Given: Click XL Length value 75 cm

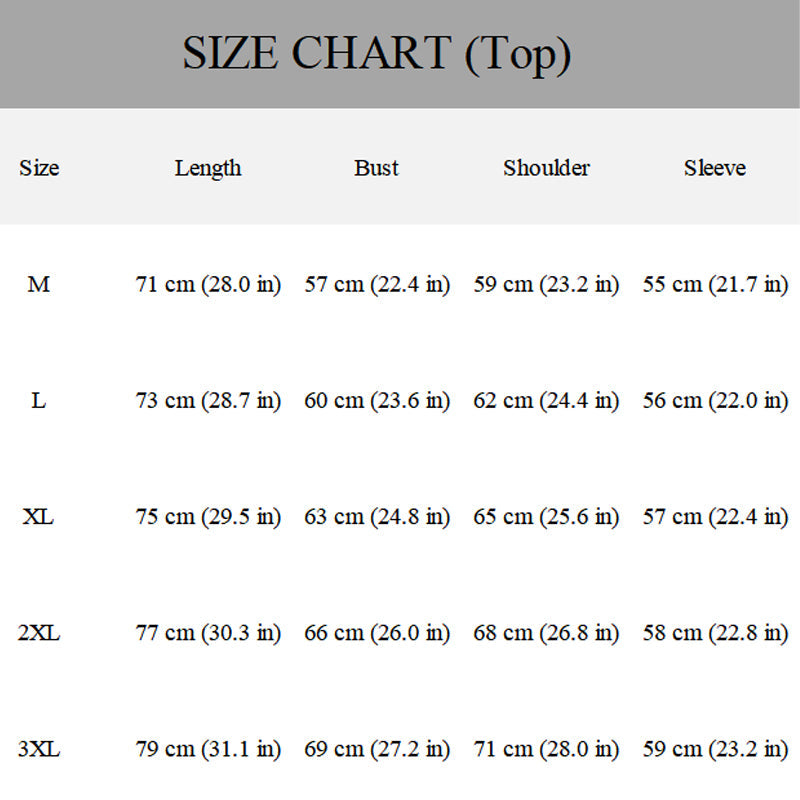Looking at the screenshot, I should (208, 517).
